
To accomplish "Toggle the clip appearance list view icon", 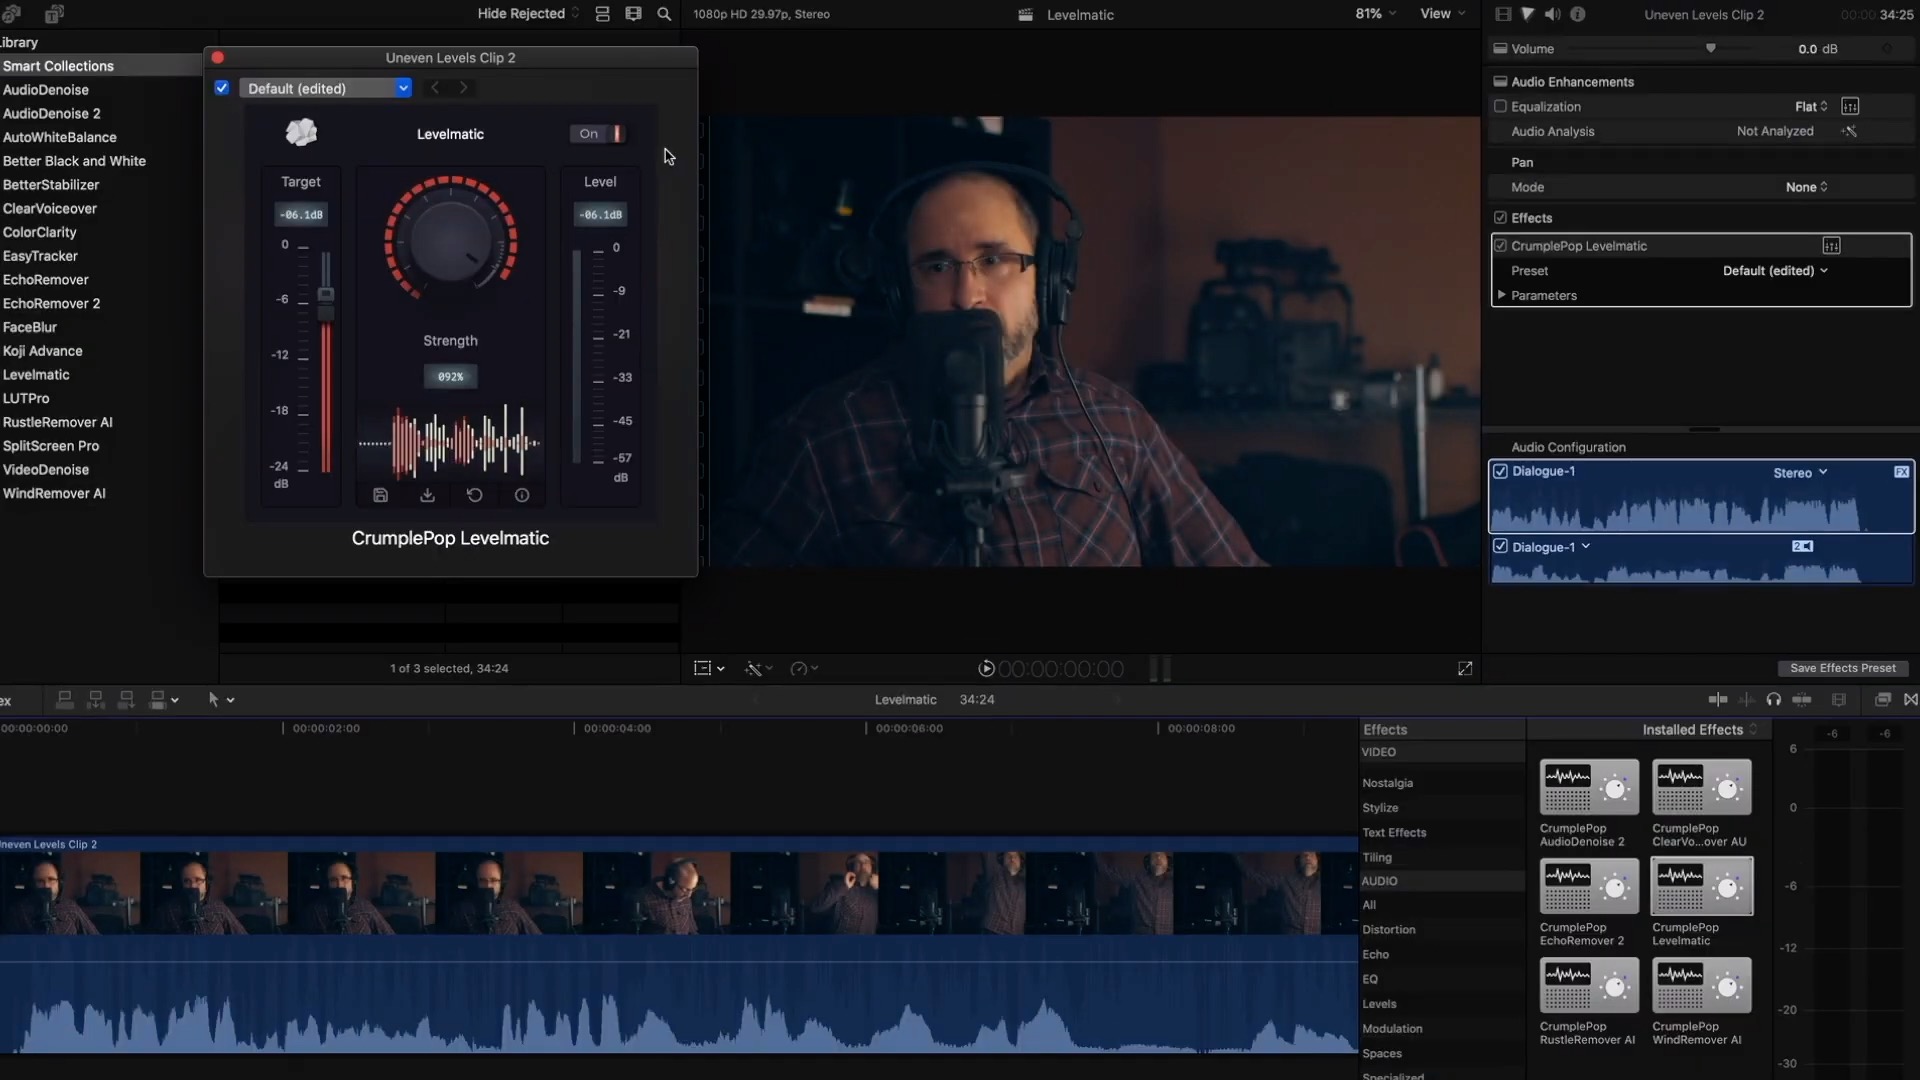I will pyautogui.click(x=602, y=14).
